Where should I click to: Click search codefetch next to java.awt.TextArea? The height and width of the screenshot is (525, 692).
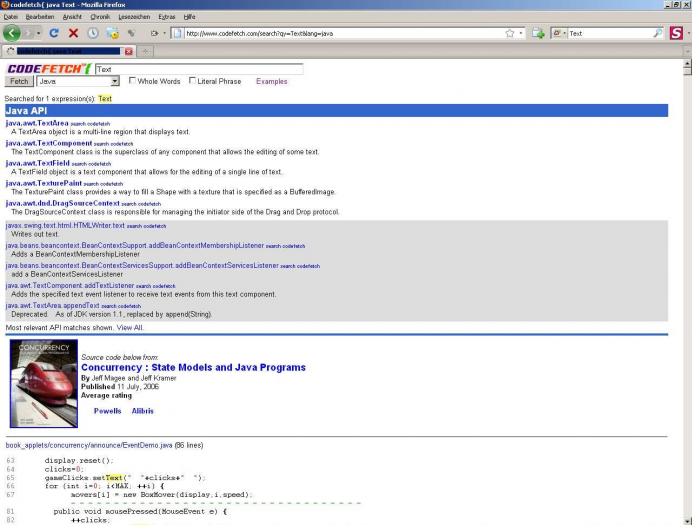90,124
